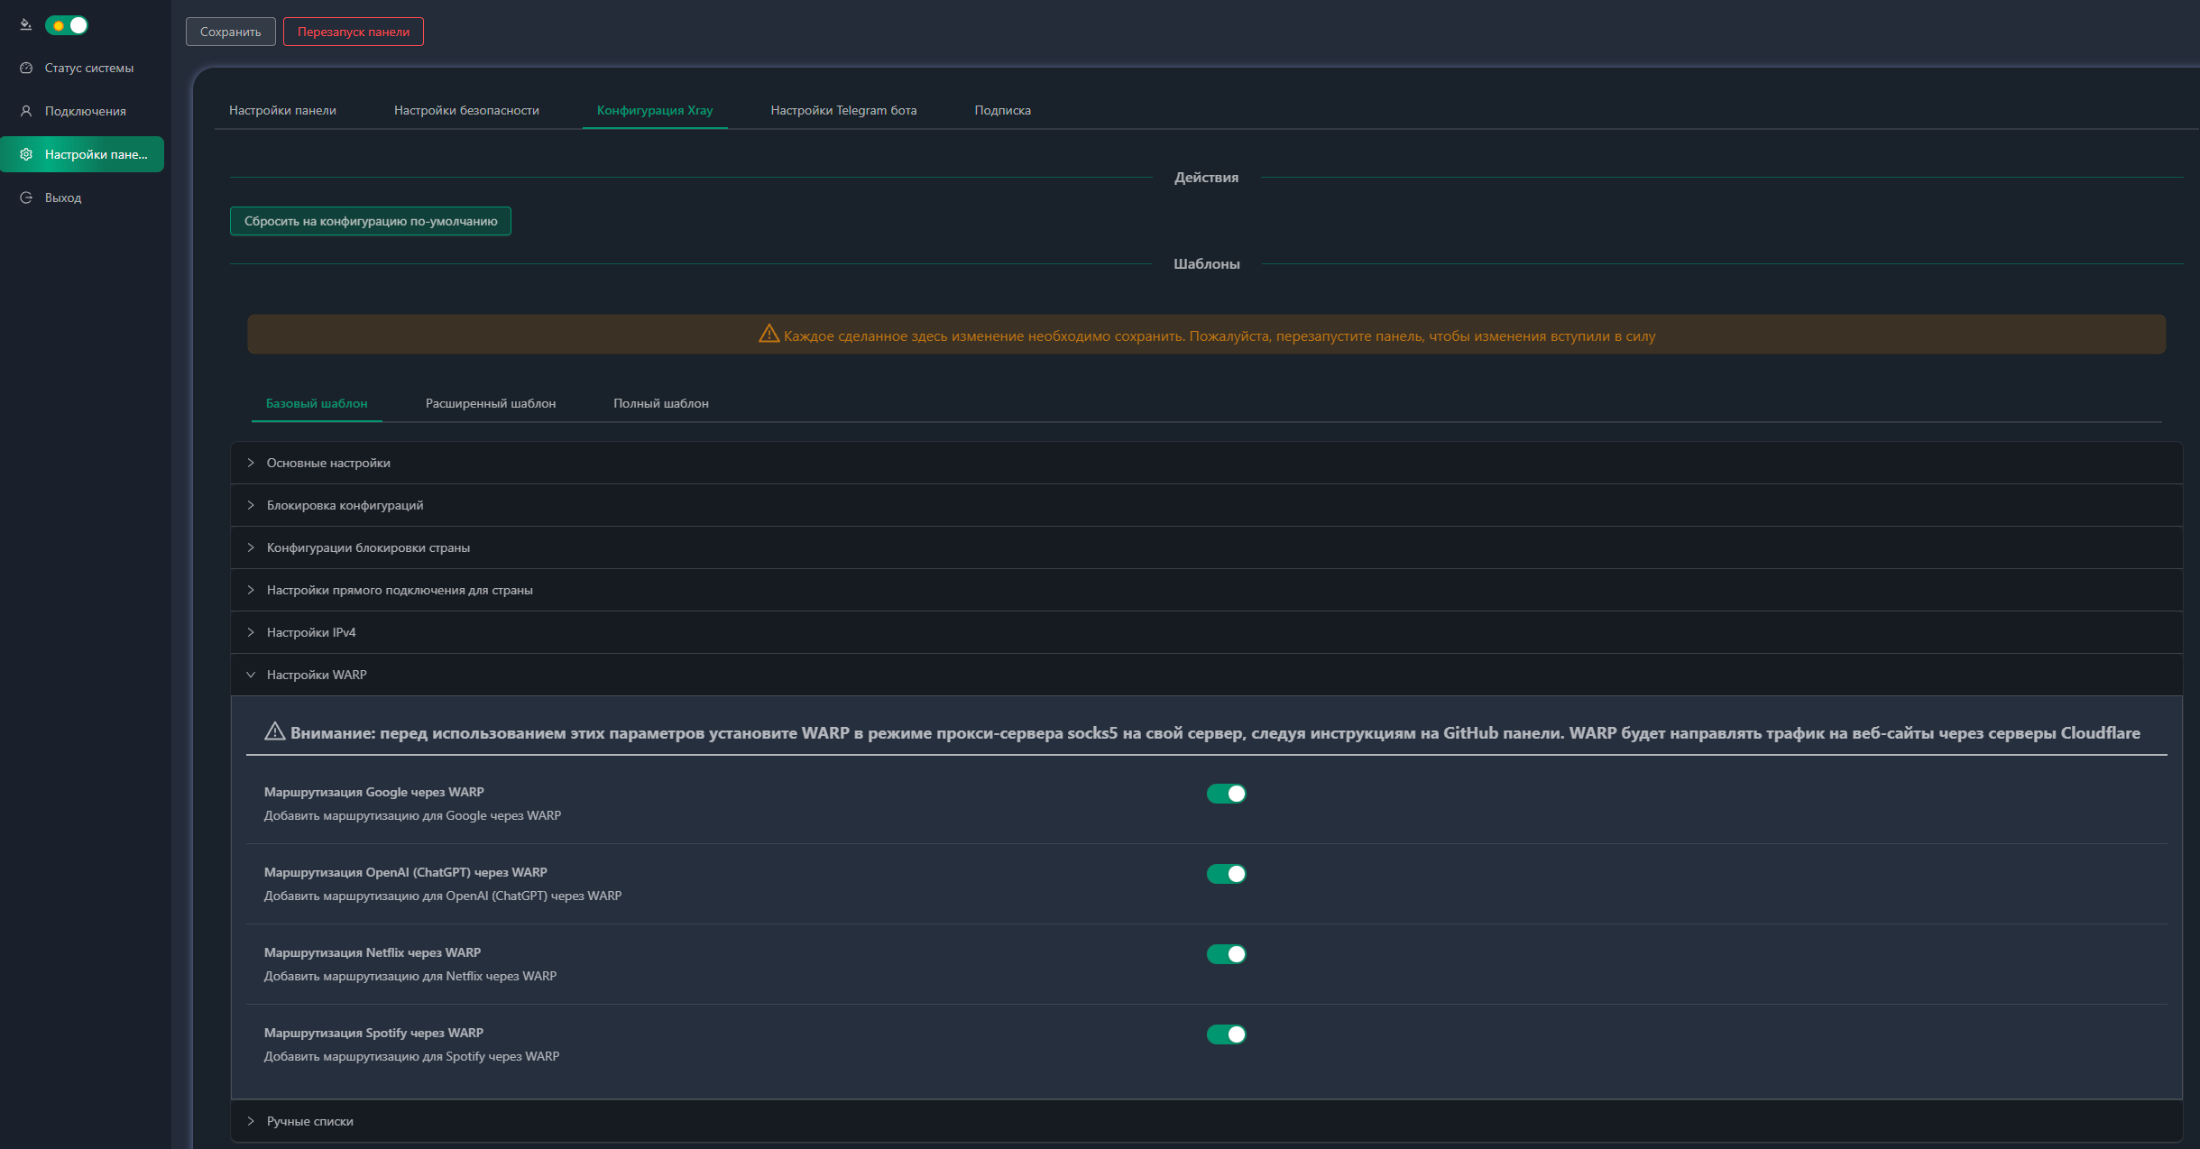Click the gear icon of Настройки панели sidebar item
This screenshot has width=2200, height=1149.
(26, 154)
